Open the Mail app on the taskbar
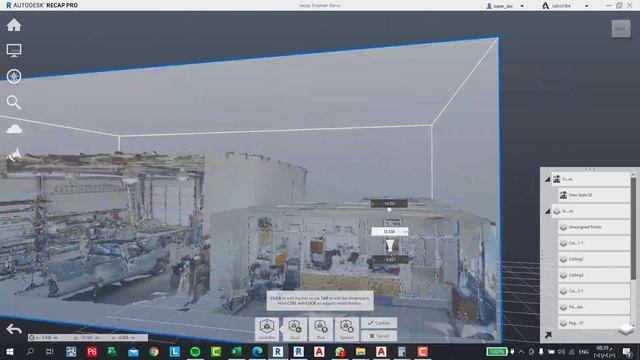Image resolution: width=640 pixels, height=360 pixels. [133, 351]
